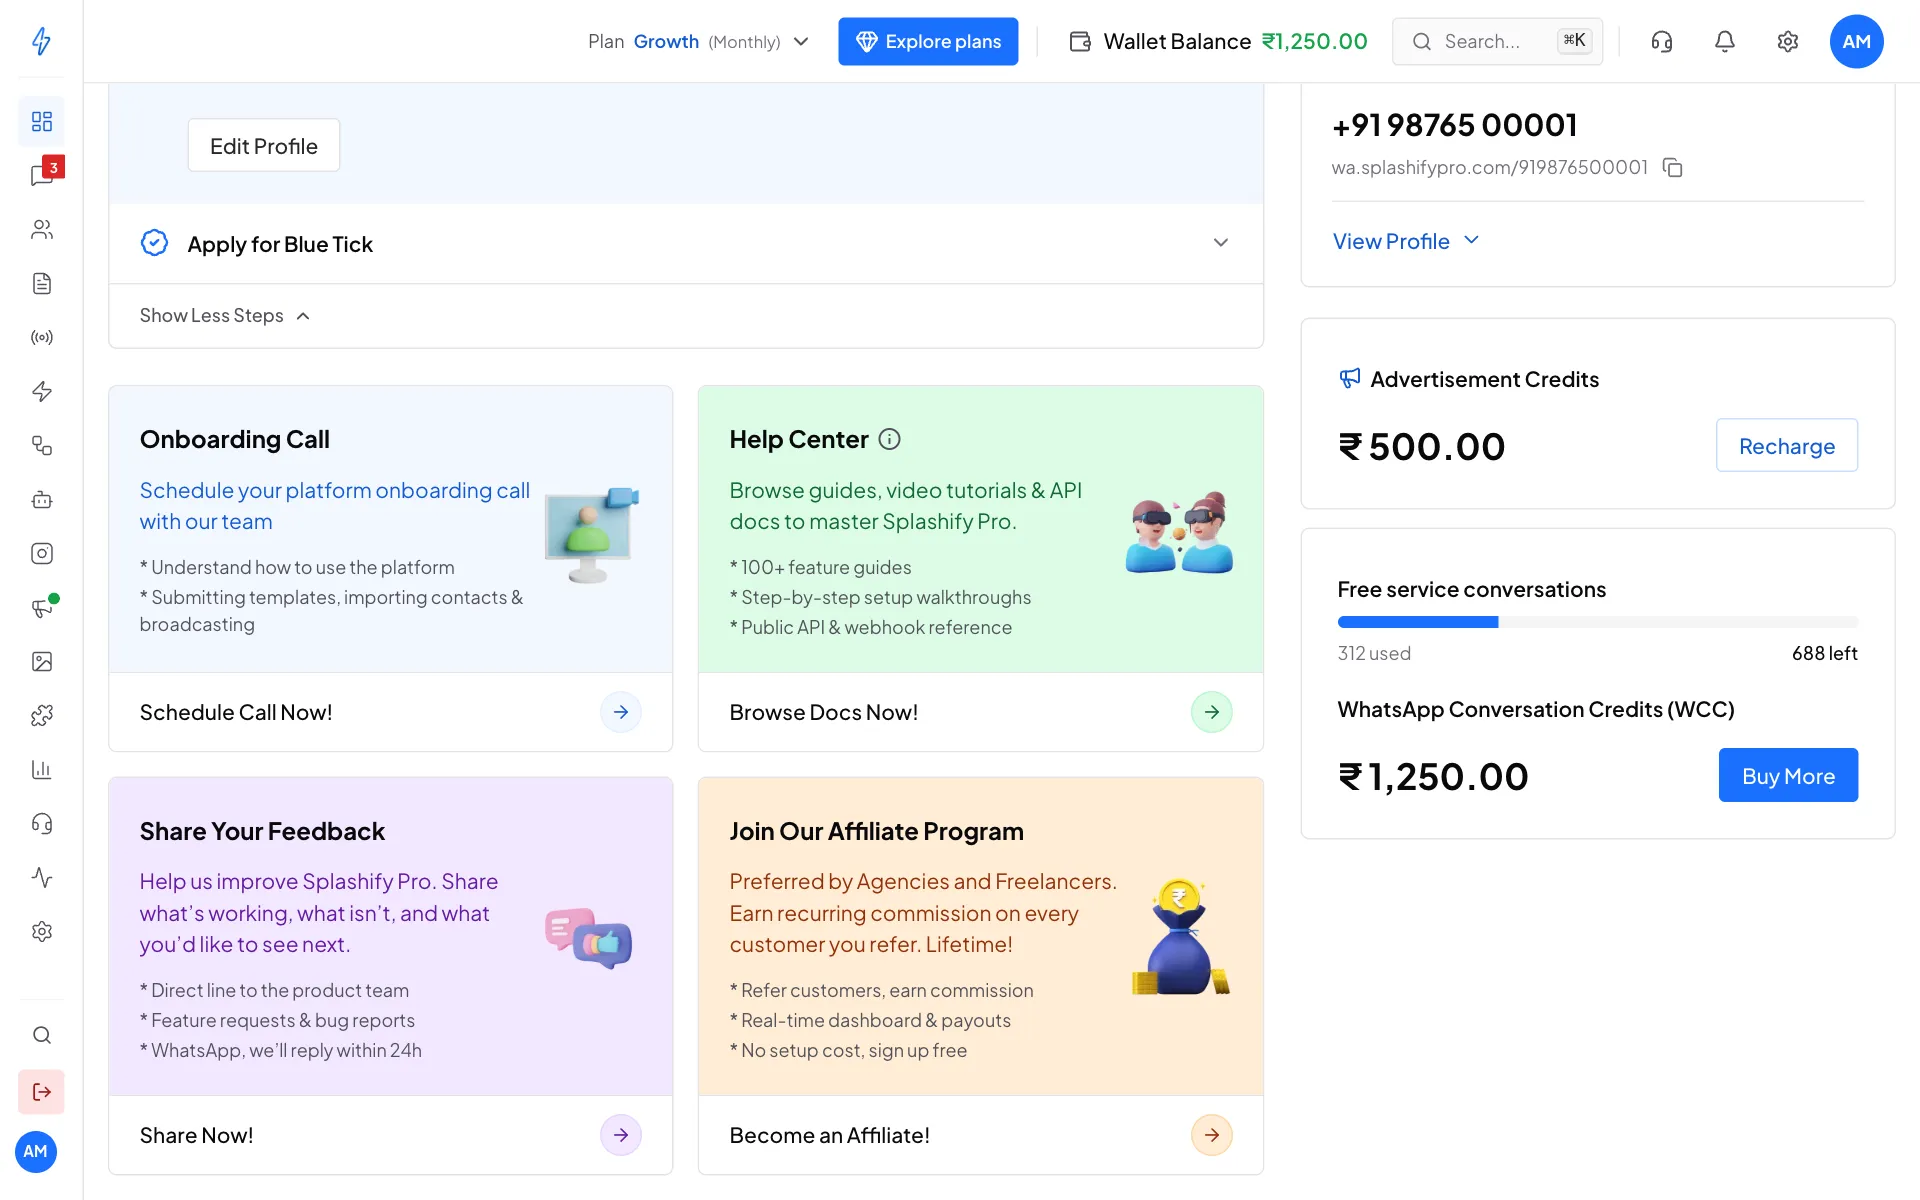Expand View Profile details
The image size is (1920, 1200).
click(x=1405, y=241)
